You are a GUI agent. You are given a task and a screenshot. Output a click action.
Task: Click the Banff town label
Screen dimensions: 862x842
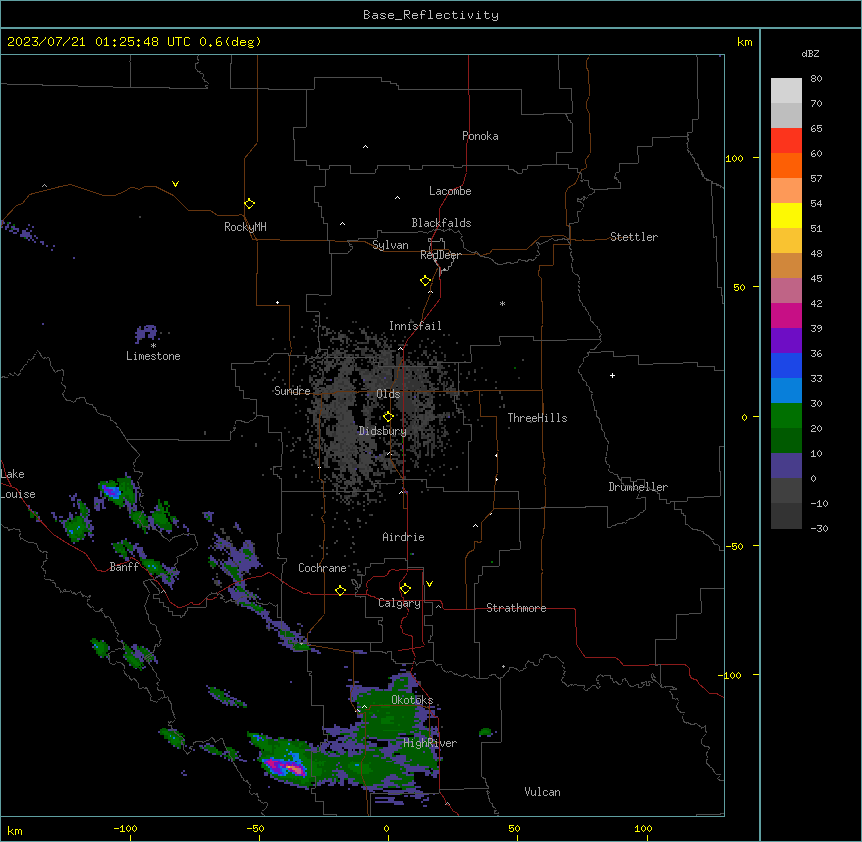(x=124, y=567)
